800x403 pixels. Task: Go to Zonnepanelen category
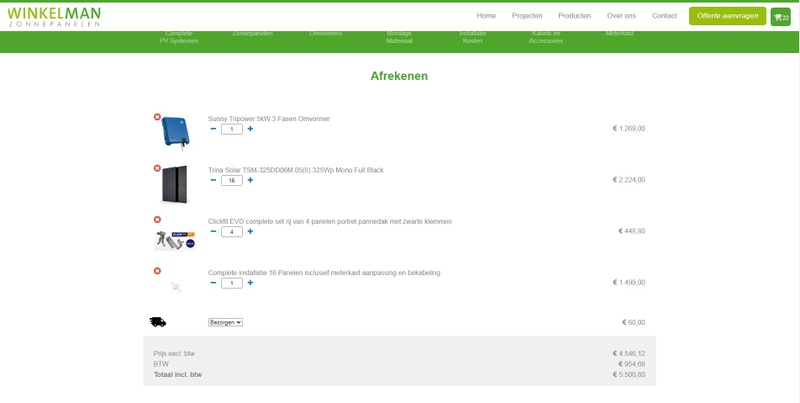pos(252,34)
